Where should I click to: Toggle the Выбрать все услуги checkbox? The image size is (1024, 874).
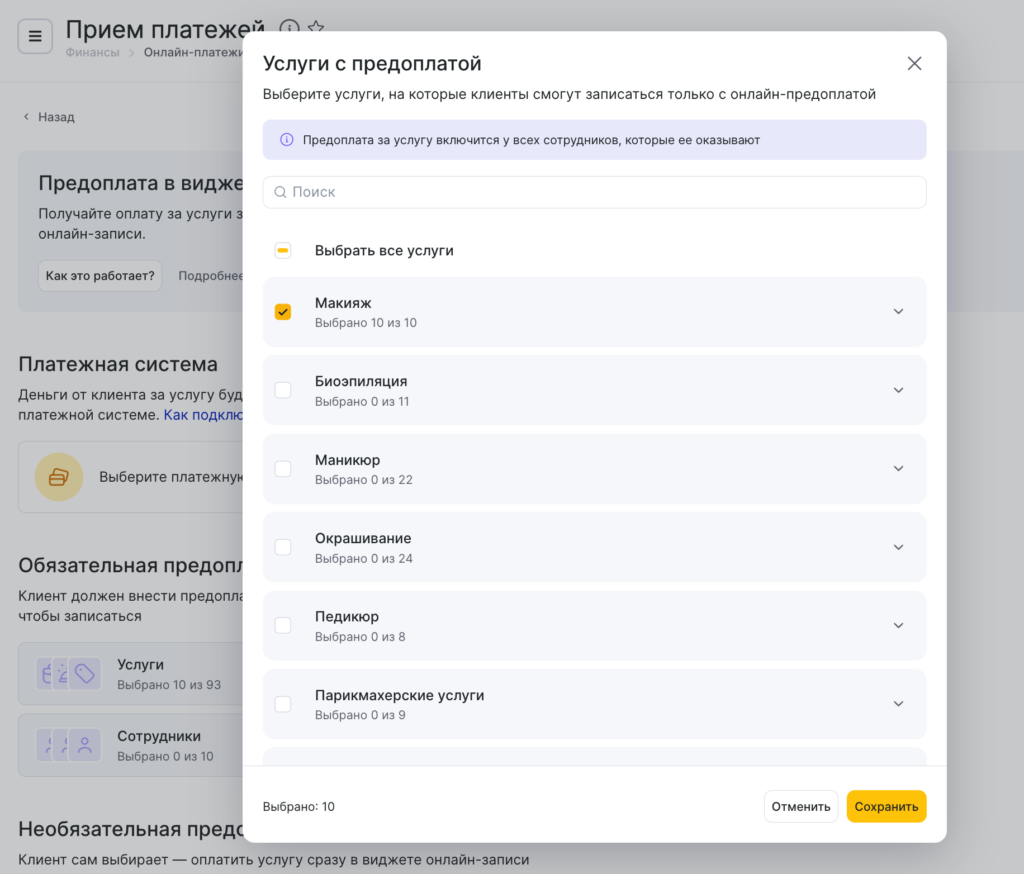(283, 251)
